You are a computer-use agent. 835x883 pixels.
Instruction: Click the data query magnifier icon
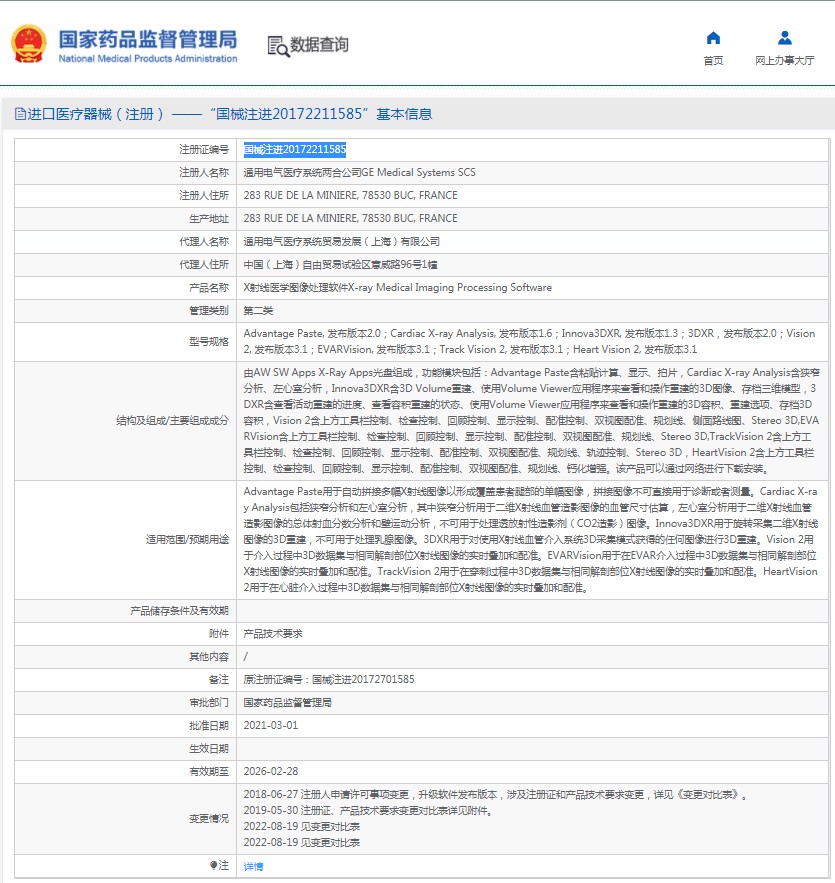278,46
